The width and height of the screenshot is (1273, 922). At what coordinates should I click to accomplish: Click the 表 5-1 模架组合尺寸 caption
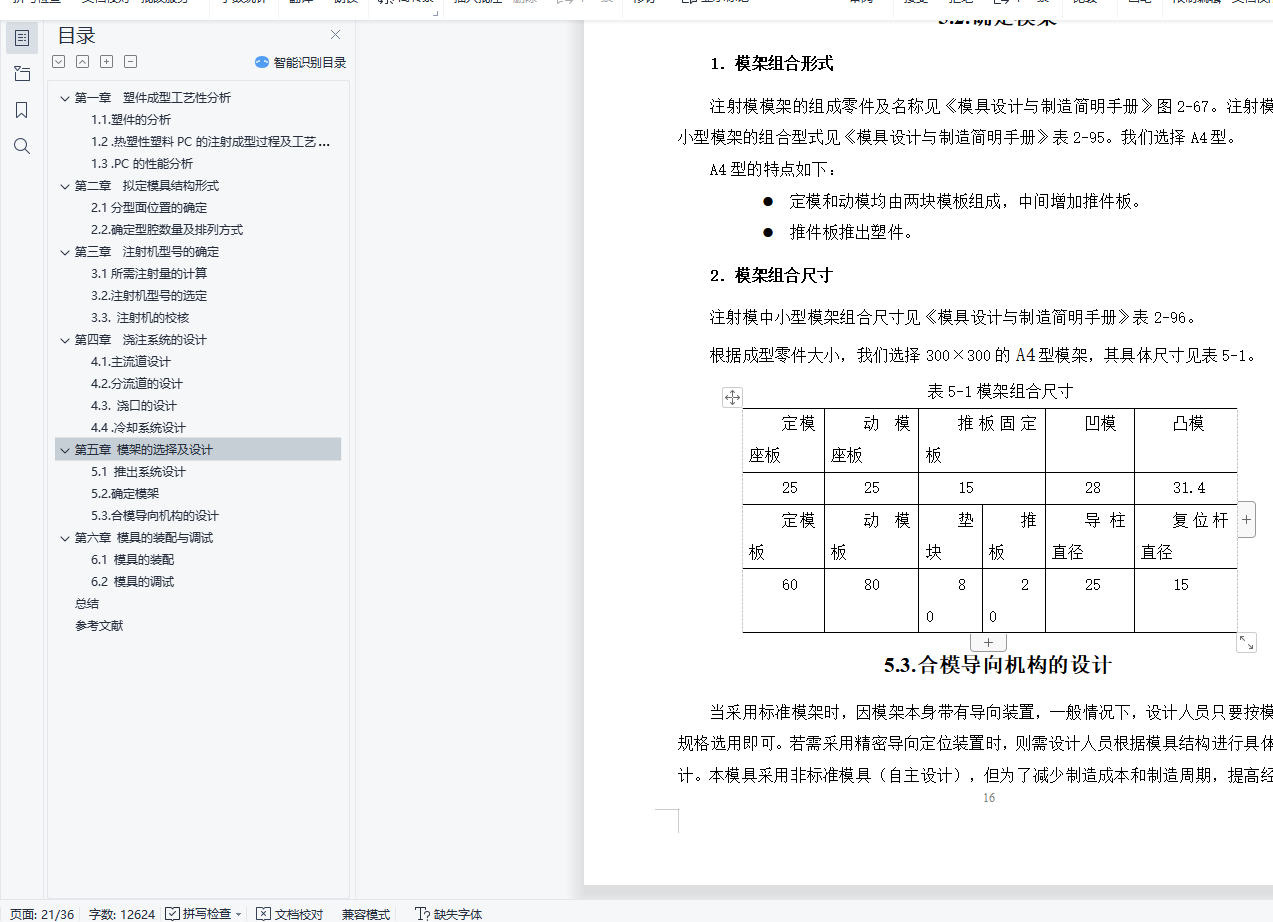(1000, 390)
